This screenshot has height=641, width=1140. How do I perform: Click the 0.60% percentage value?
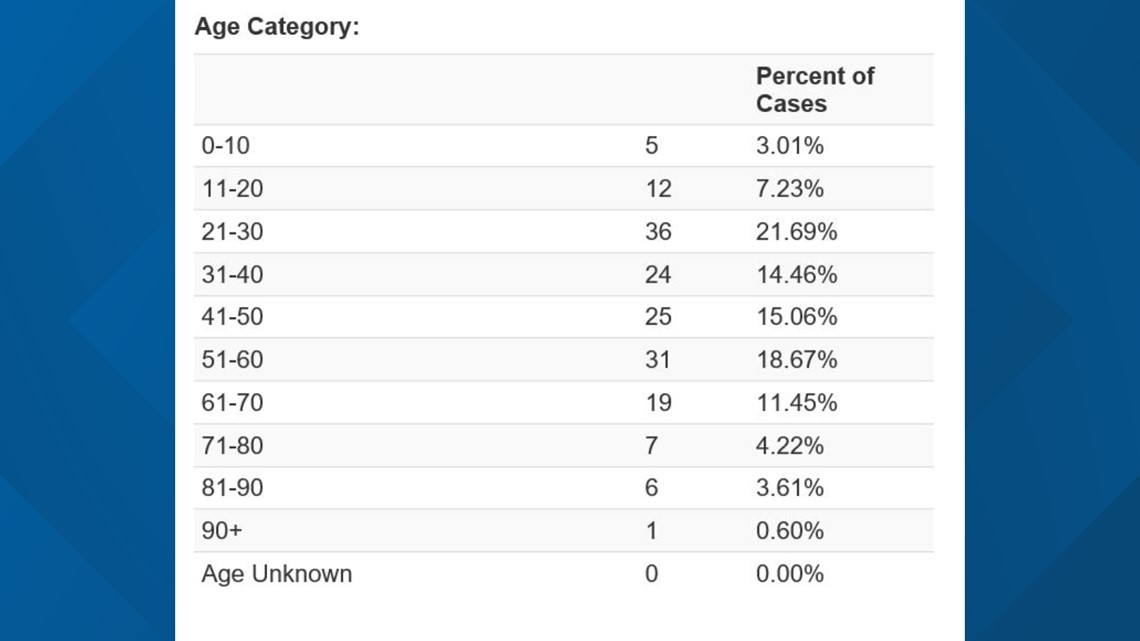click(x=790, y=530)
